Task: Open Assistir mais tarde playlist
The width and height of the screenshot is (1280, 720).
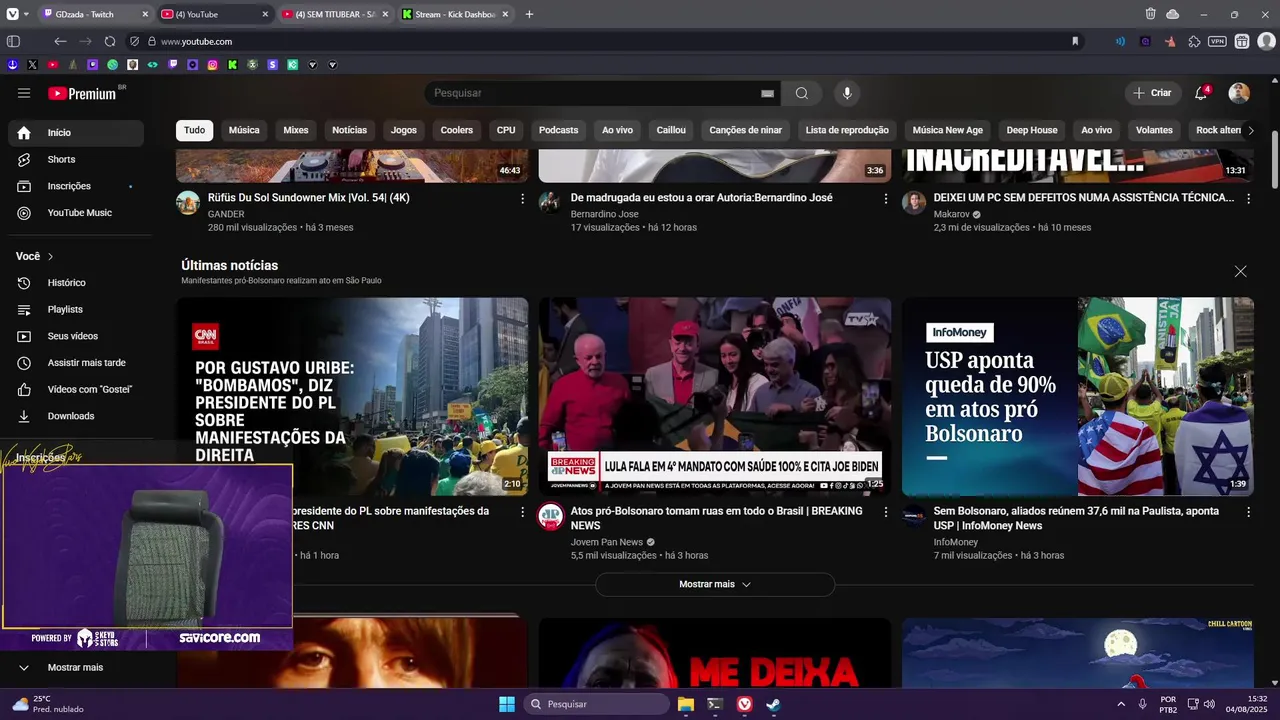Action: pyautogui.click(x=76, y=363)
